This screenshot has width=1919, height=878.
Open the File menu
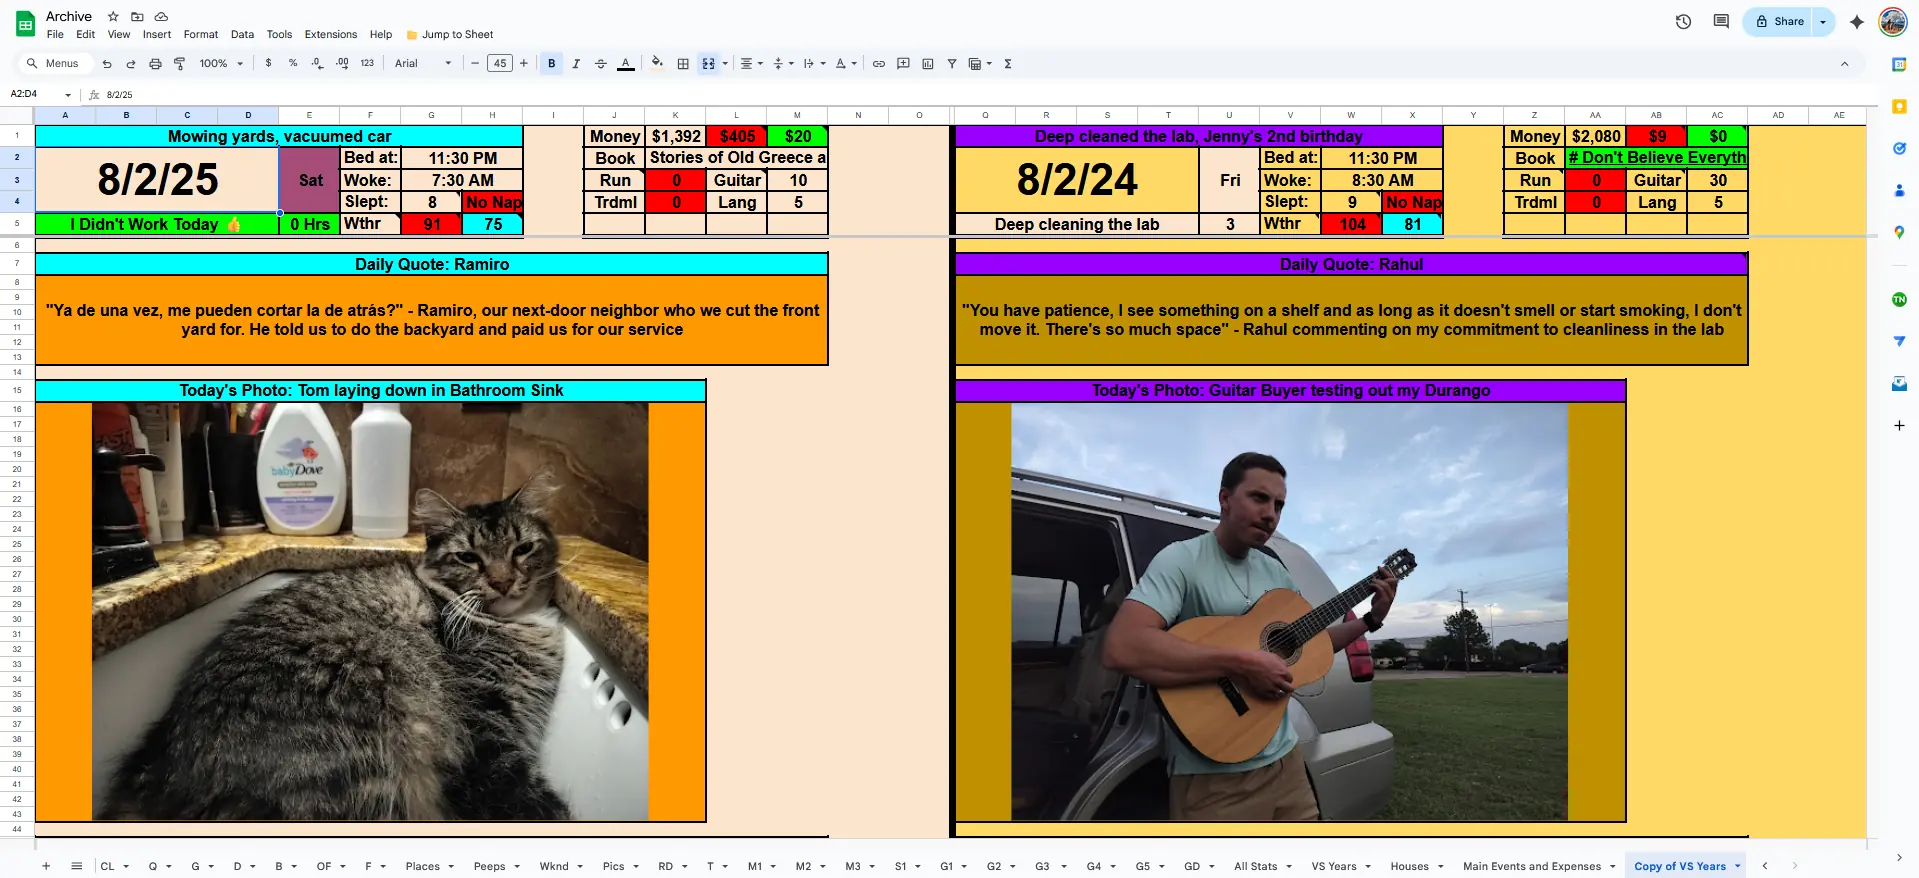tap(55, 34)
